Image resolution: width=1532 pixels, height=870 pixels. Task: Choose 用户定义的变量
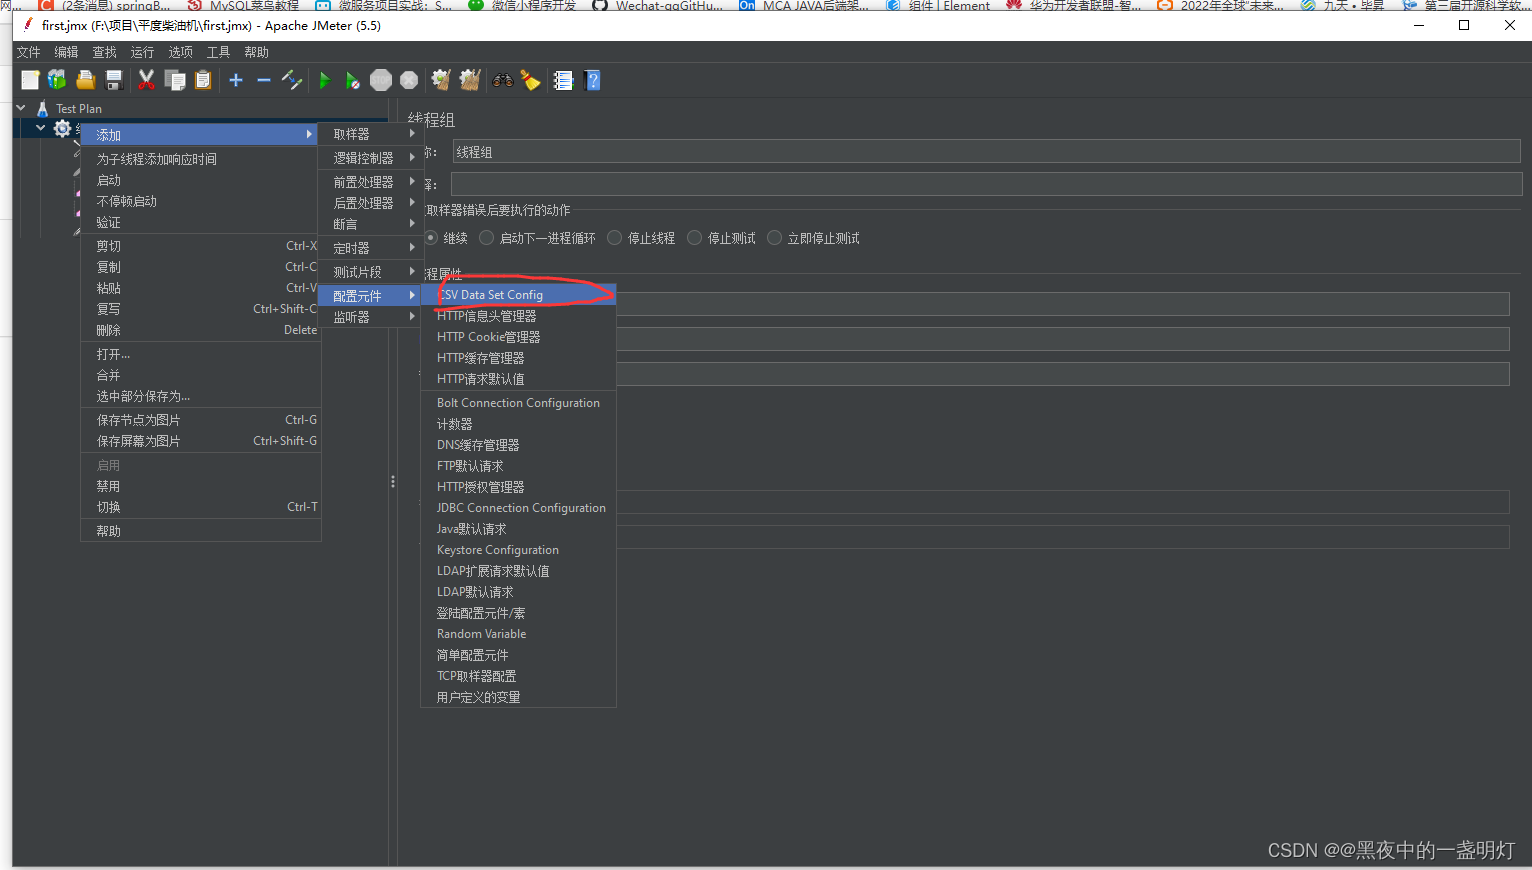click(x=518, y=697)
